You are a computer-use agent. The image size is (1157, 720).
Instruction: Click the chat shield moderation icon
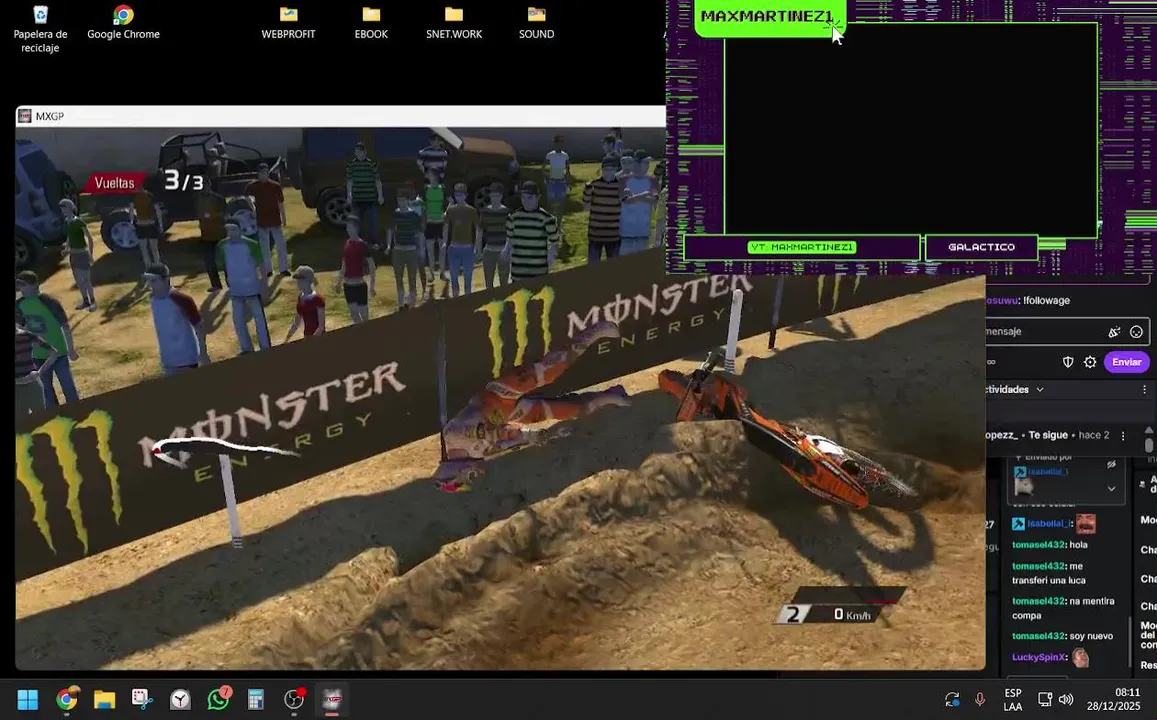[x=1068, y=362]
